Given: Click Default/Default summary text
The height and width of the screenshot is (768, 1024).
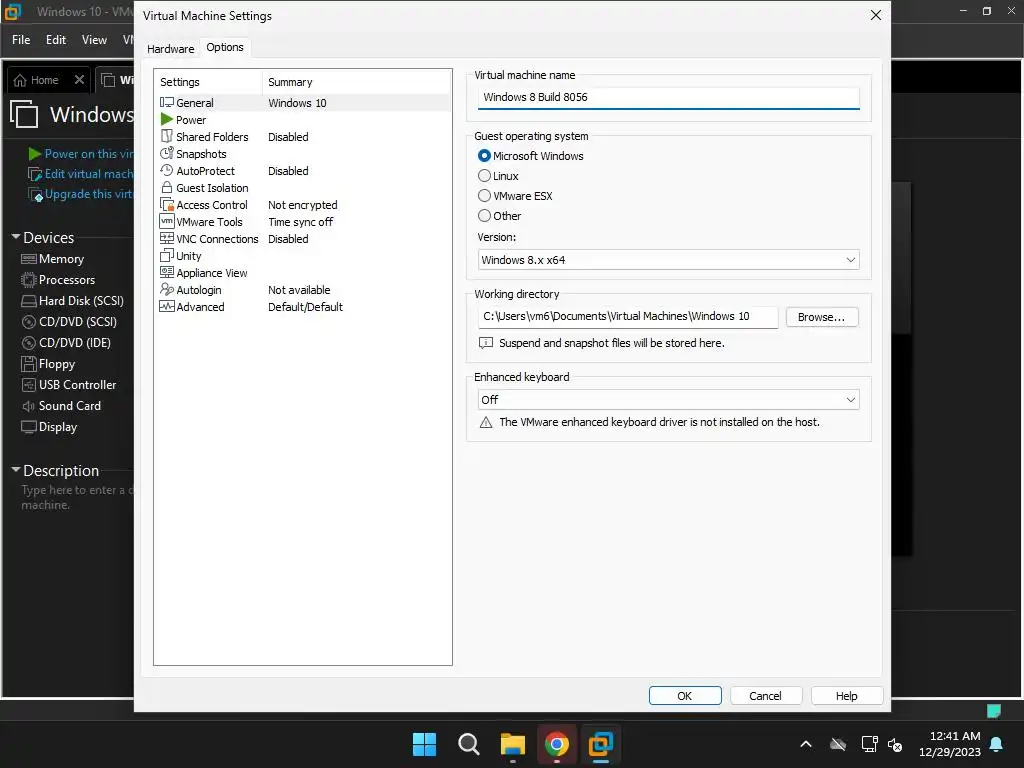Looking at the screenshot, I should coord(305,307).
